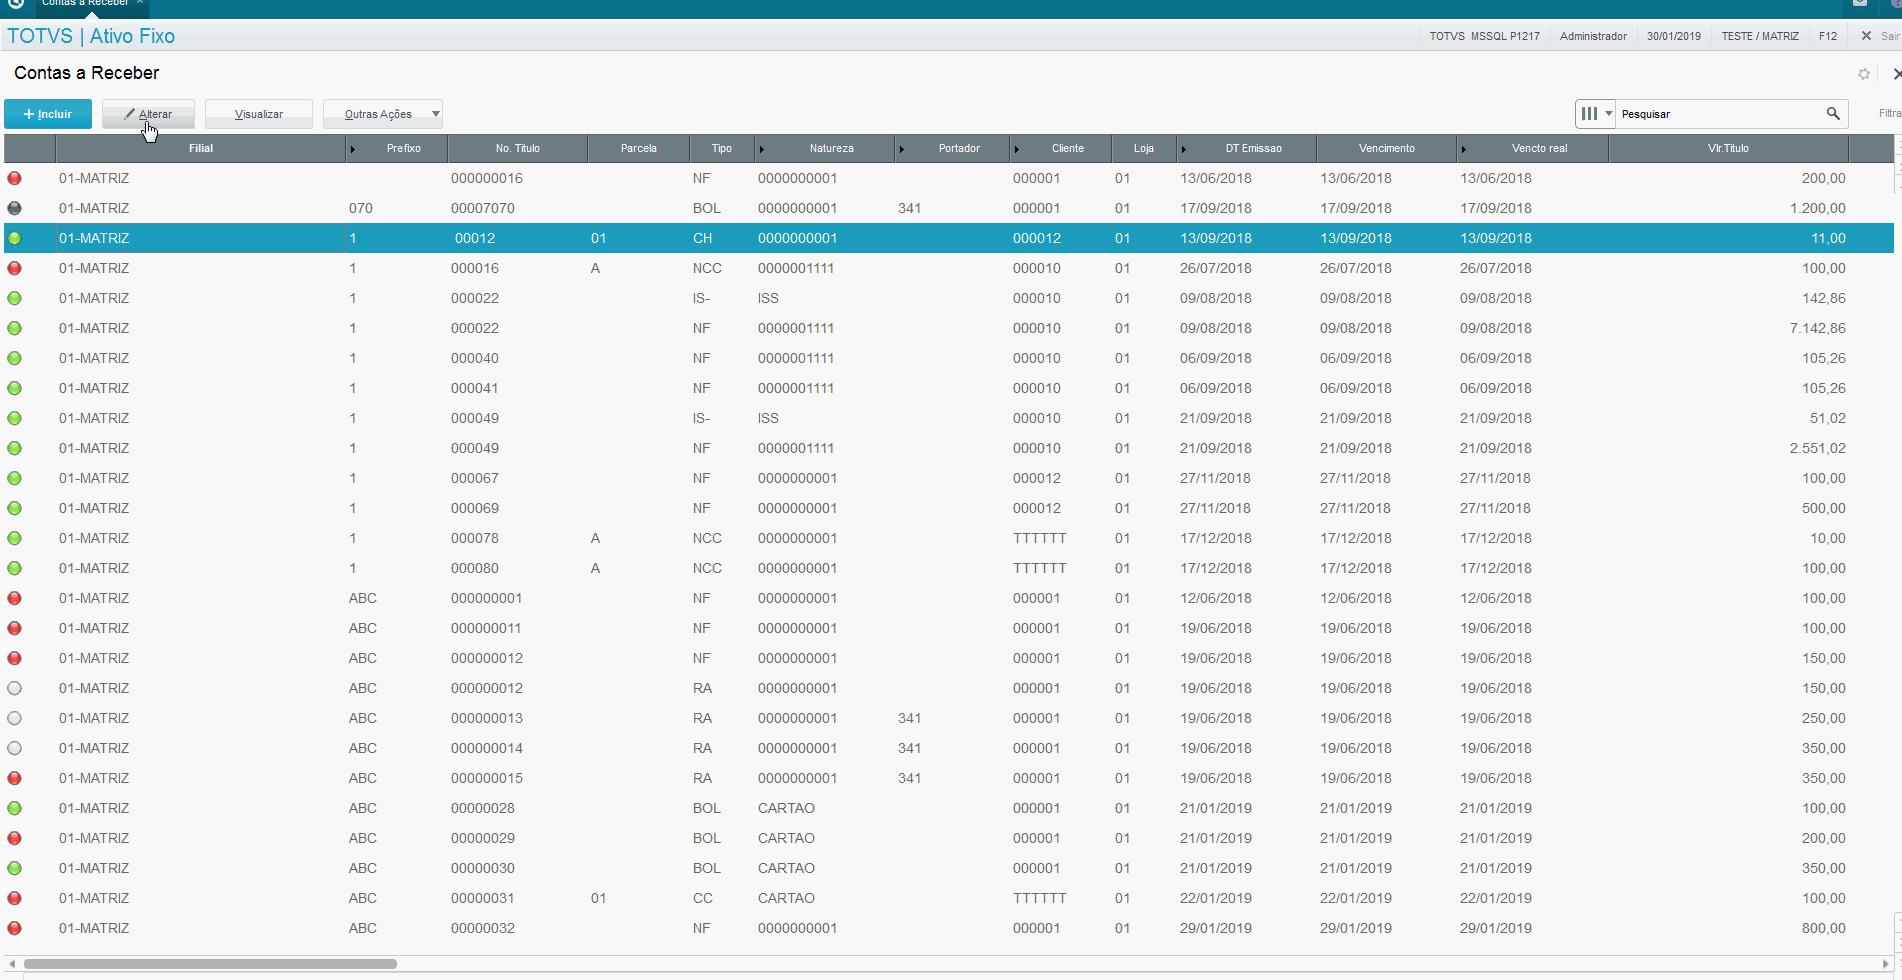
Task: Click the TOTVS | Ativo Fixo title
Action: 91,36
